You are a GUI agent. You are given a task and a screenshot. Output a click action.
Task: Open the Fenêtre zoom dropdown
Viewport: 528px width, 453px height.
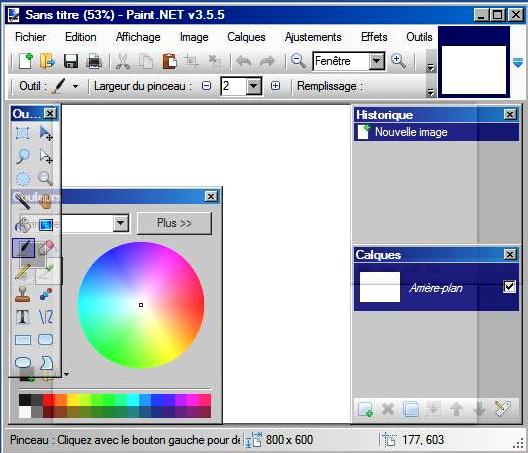pos(376,61)
